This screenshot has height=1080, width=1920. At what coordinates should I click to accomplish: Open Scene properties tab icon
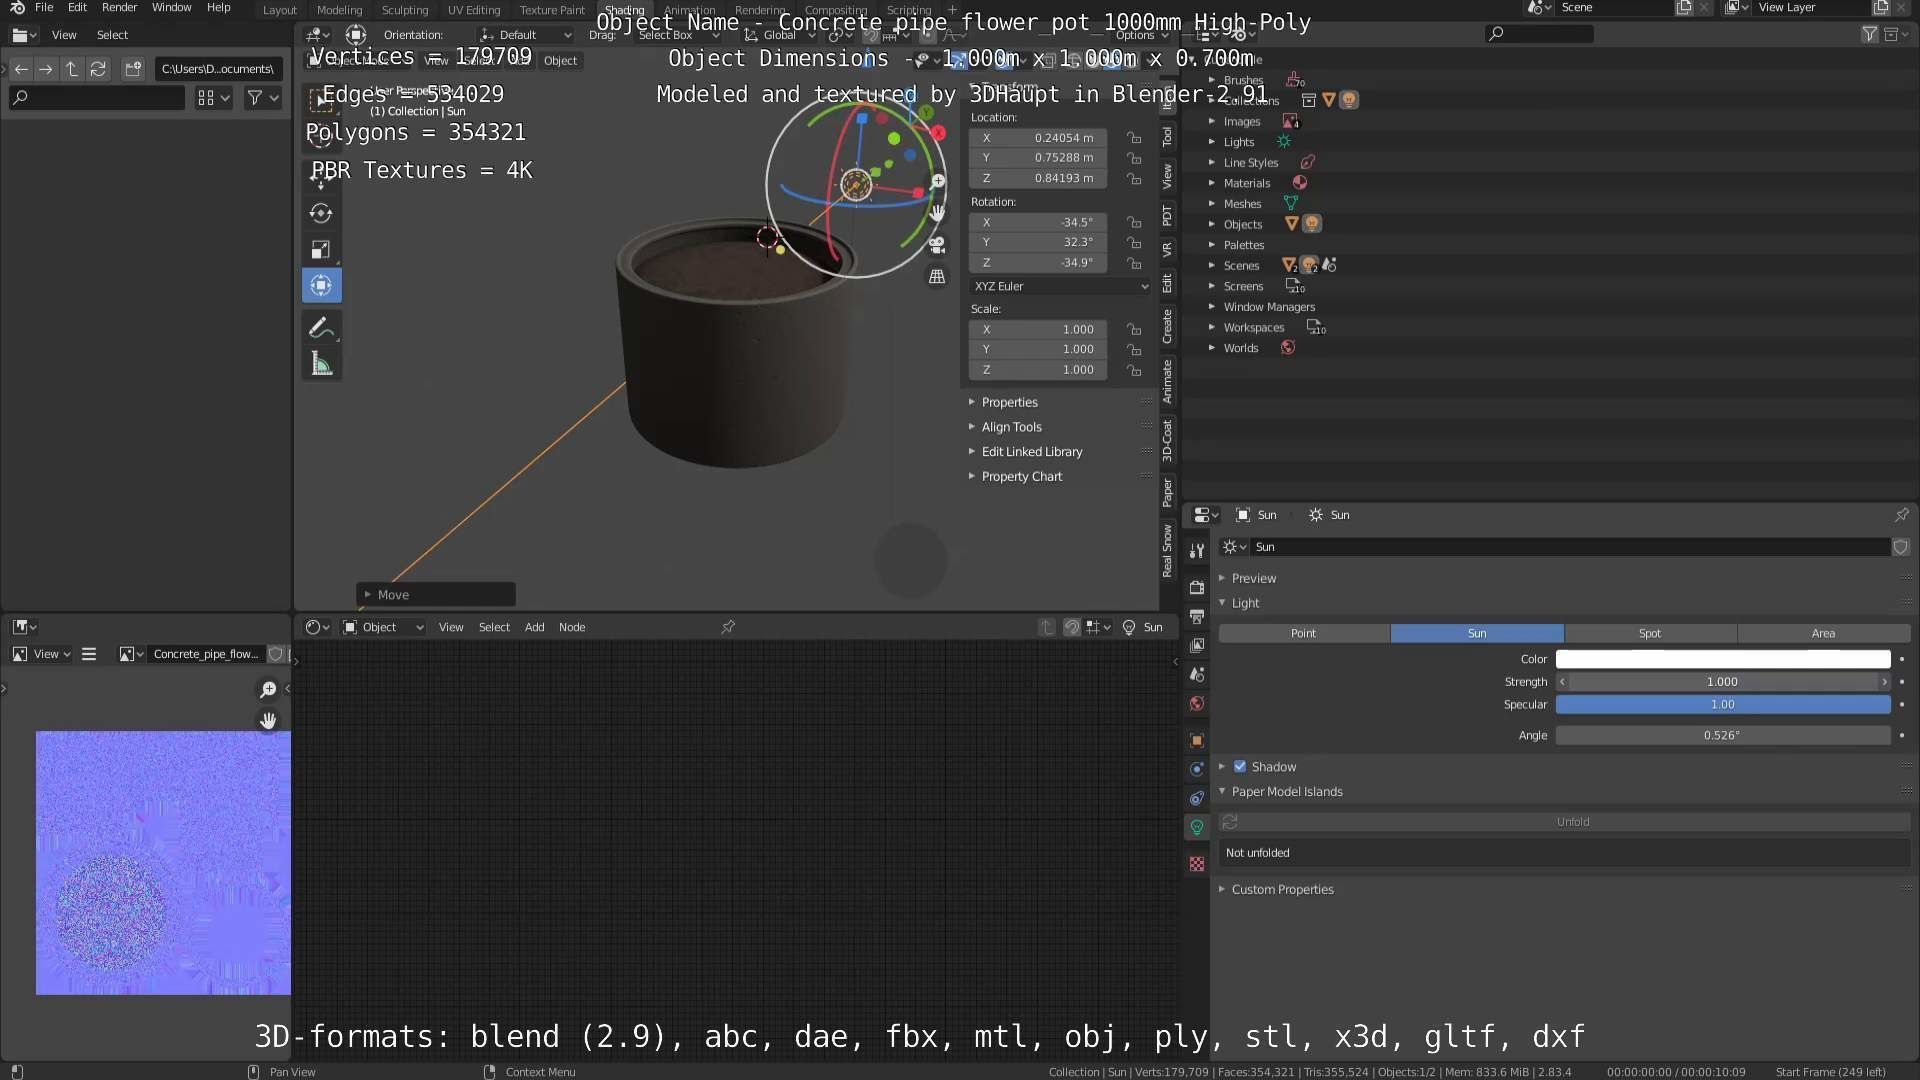(x=1197, y=675)
